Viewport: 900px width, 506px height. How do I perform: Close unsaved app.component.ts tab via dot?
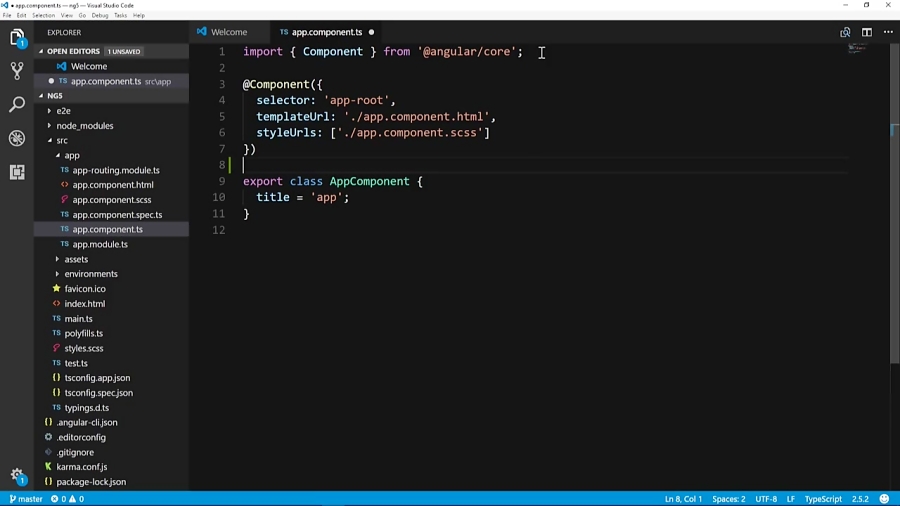[x=371, y=32]
